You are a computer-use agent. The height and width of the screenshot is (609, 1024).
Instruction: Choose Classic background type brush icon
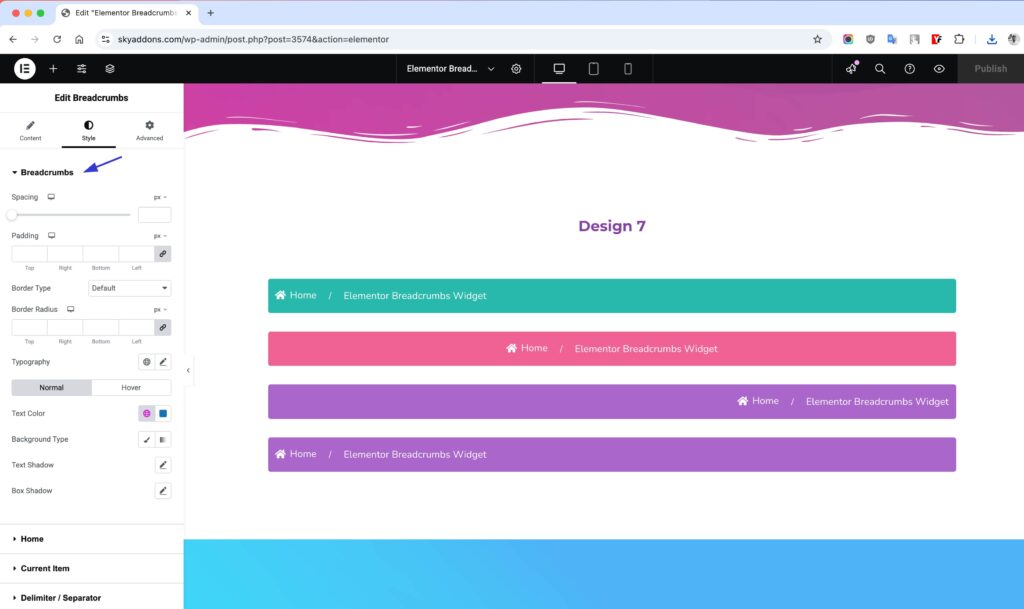pyautogui.click(x=146, y=439)
